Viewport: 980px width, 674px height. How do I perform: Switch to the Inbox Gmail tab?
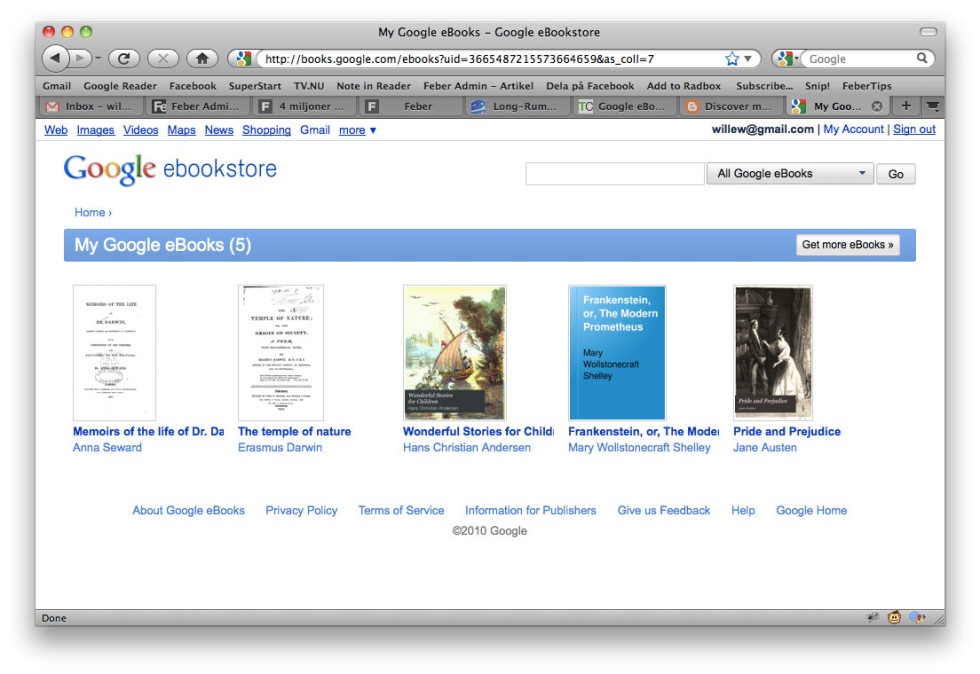pos(92,106)
